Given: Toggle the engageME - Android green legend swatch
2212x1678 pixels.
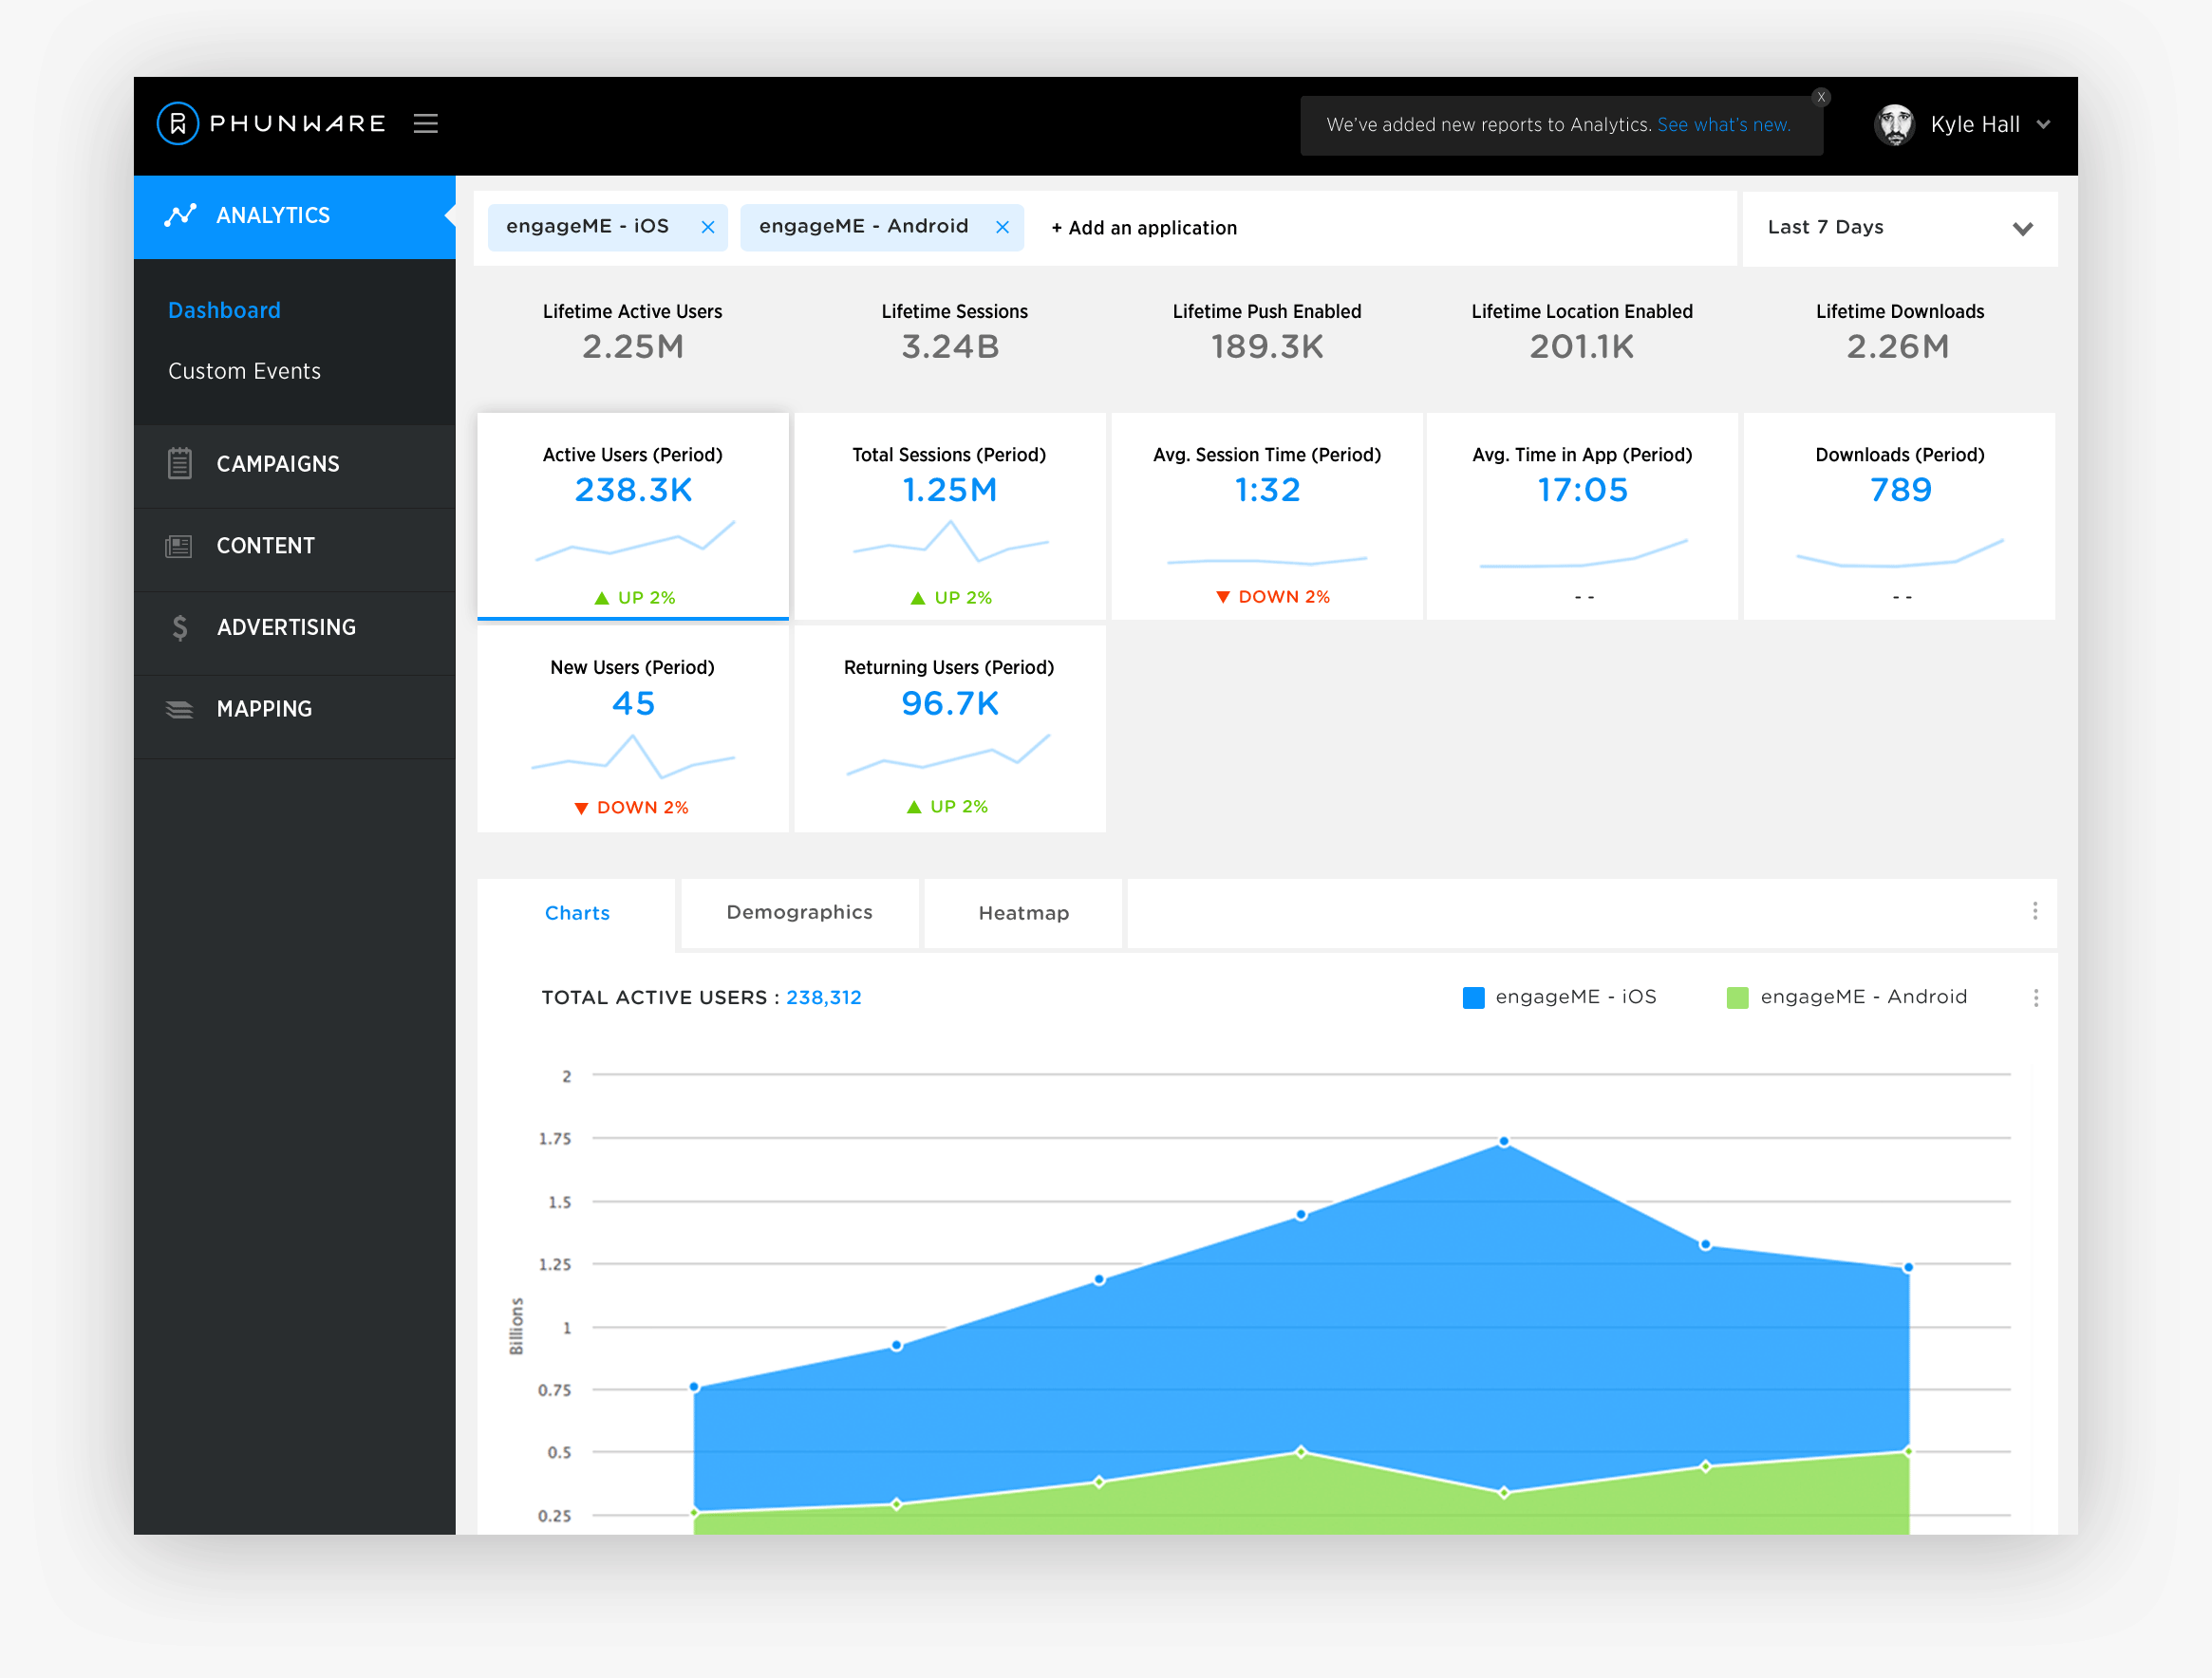Looking at the screenshot, I should pyautogui.click(x=1738, y=997).
